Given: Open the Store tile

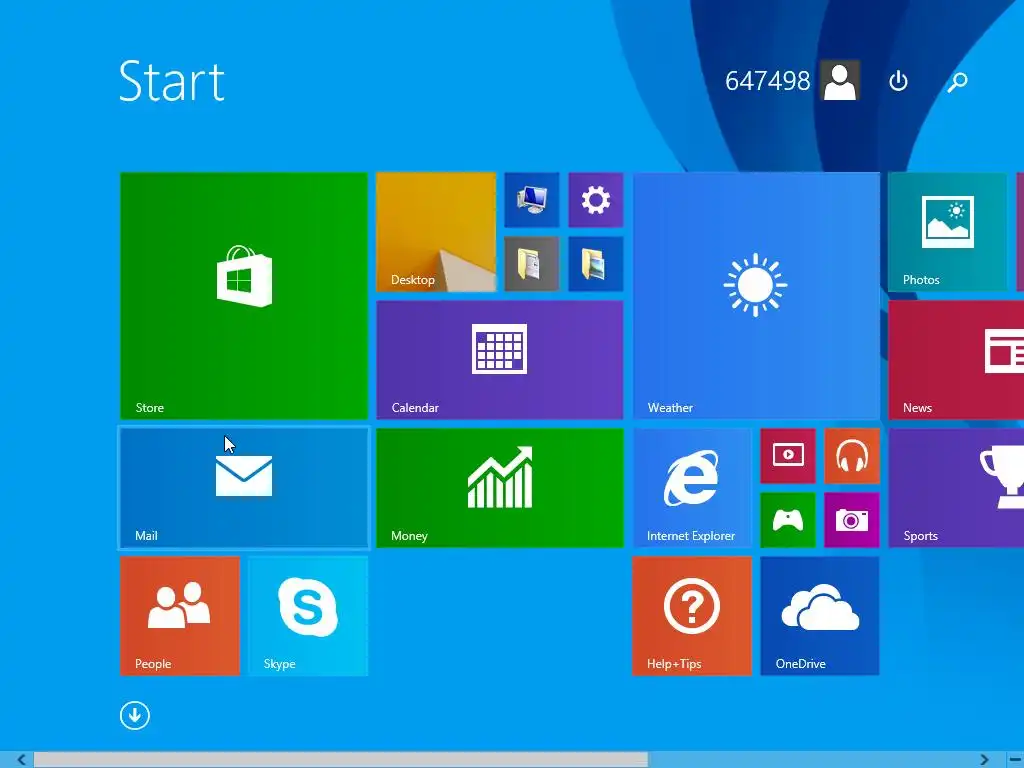Looking at the screenshot, I should (x=244, y=295).
